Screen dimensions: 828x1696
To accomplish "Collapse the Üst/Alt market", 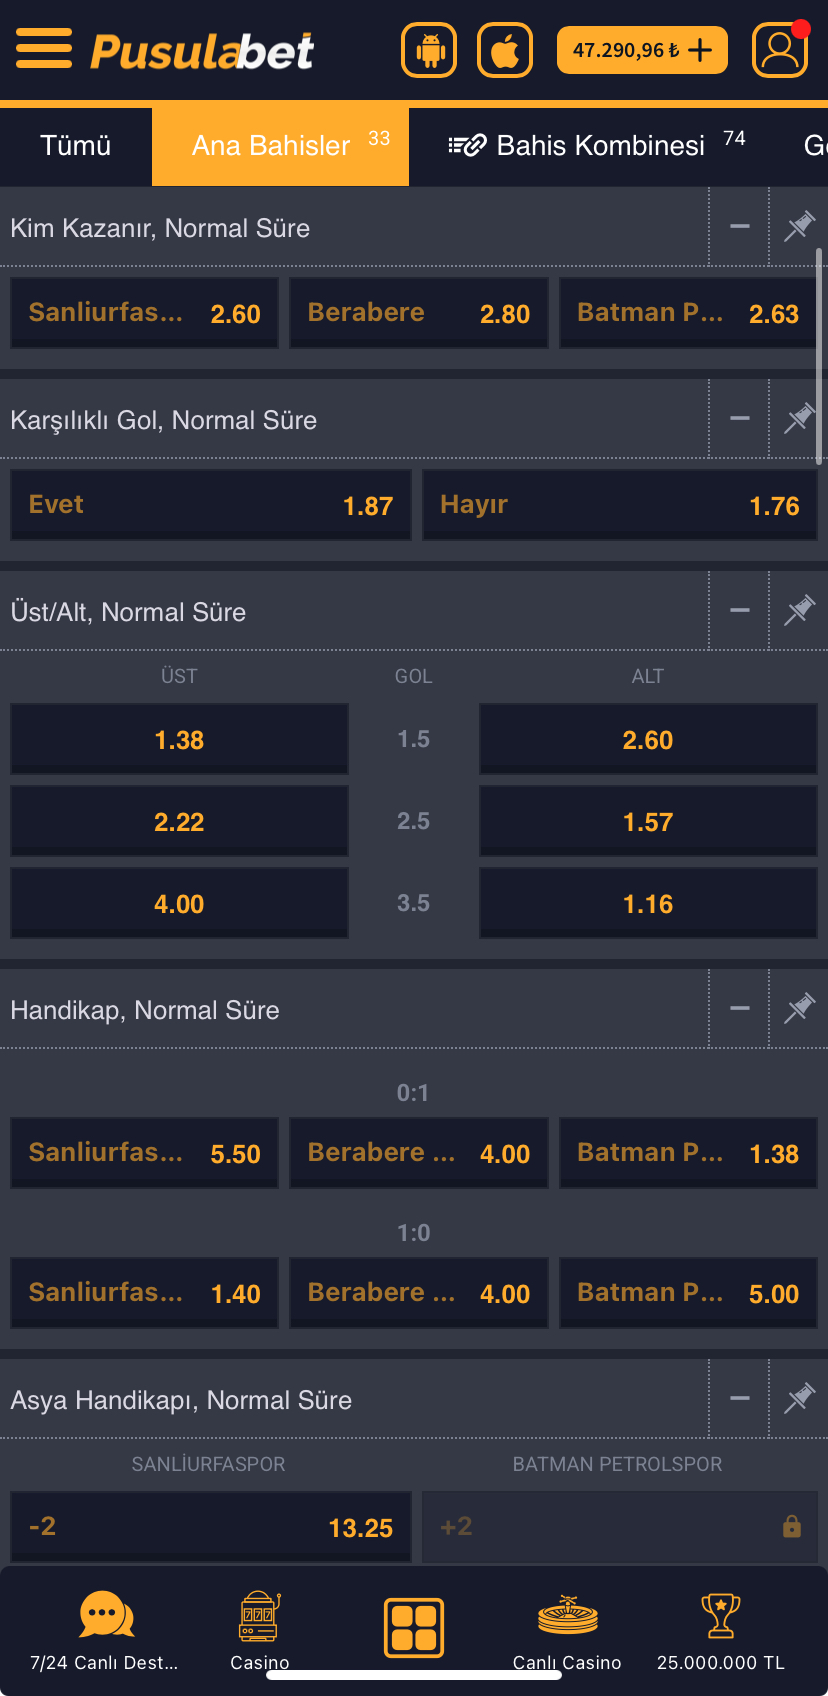I will coord(739,609).
